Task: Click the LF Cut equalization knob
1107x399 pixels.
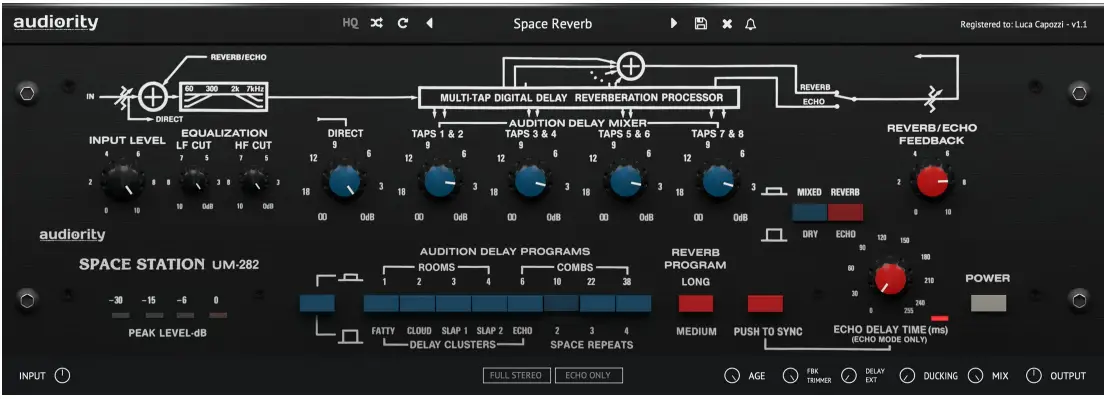Action: 194,182
